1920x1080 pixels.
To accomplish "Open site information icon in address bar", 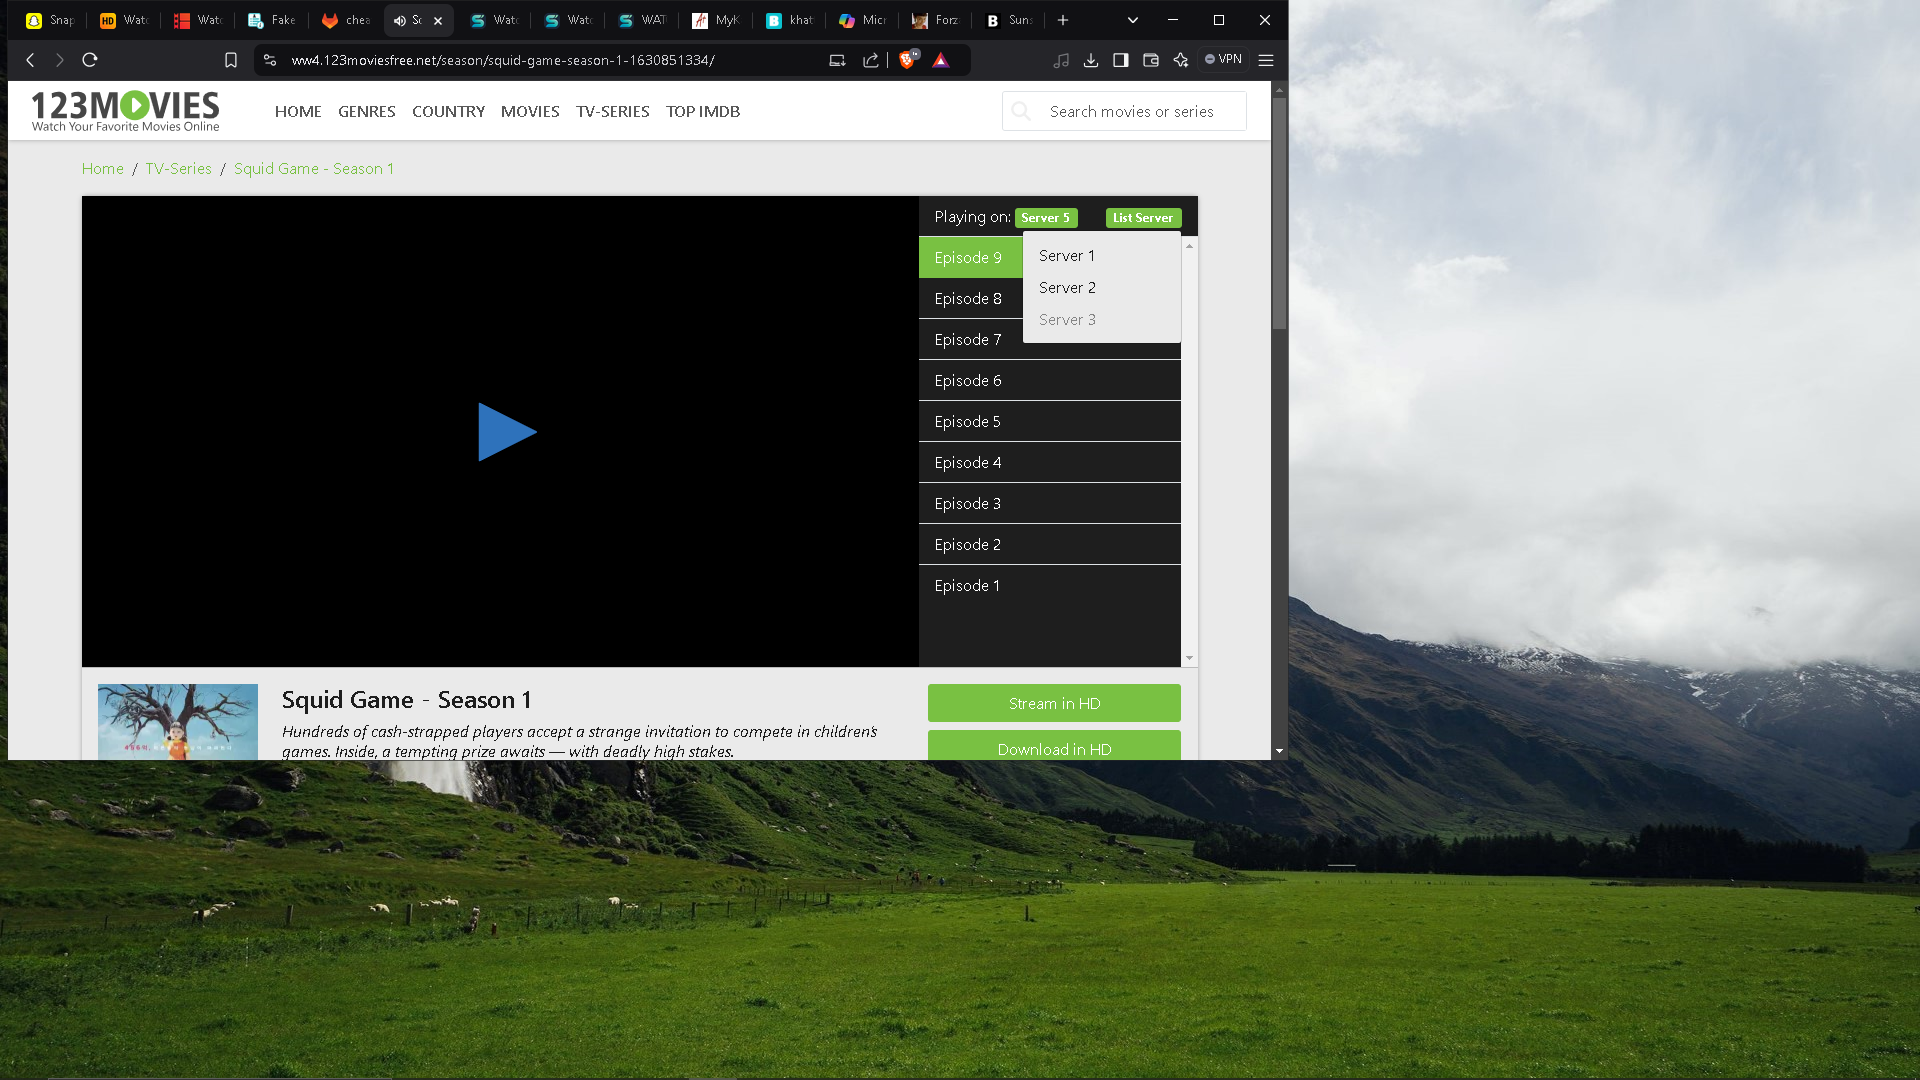I will 270,60.
